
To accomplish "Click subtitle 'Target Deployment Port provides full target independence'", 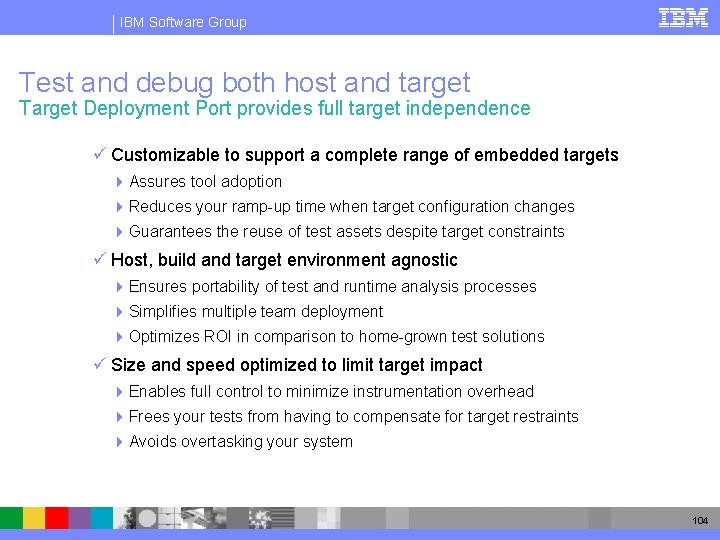I will click(275, 108).
